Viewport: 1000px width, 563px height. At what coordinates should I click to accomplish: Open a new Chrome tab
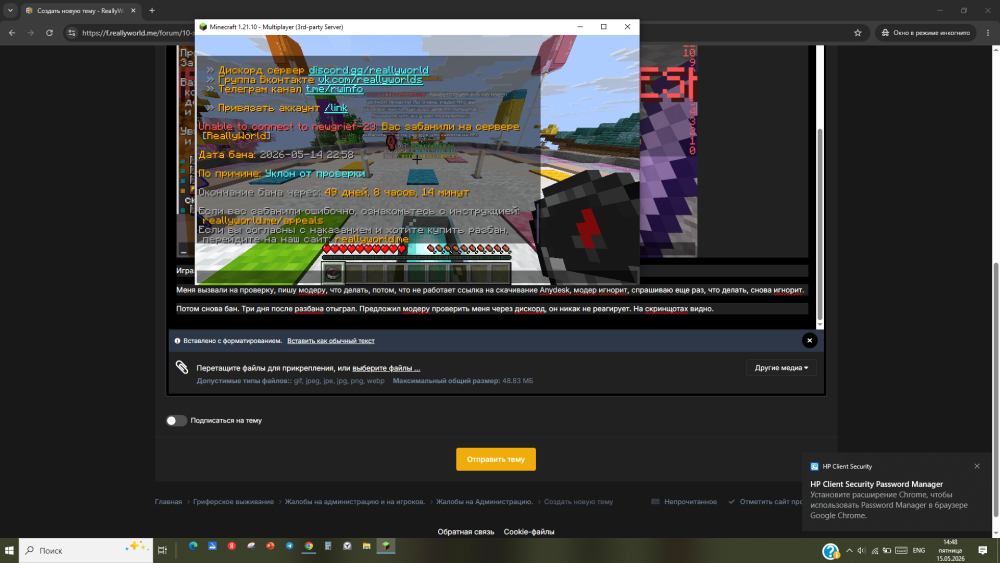click(152, 11)
